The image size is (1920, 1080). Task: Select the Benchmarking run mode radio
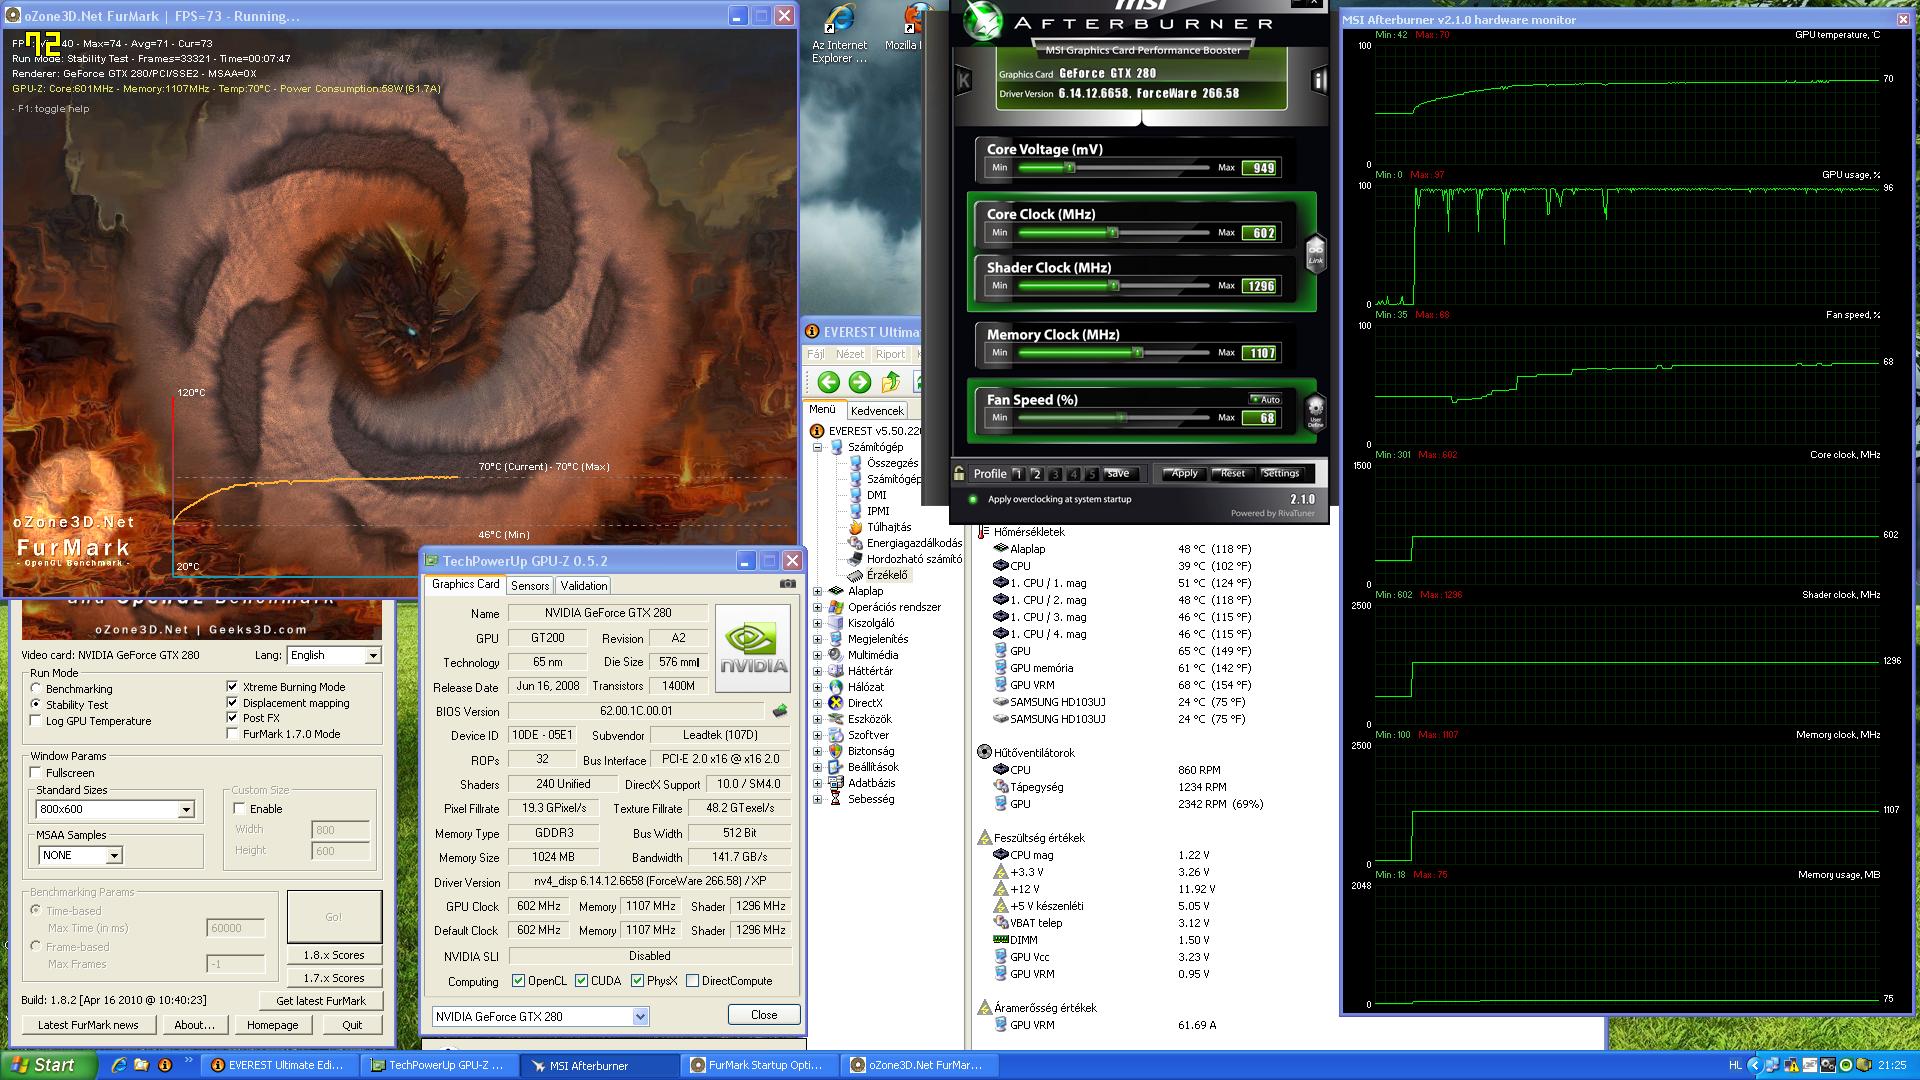pyautogui.click(x=37, y=689)
